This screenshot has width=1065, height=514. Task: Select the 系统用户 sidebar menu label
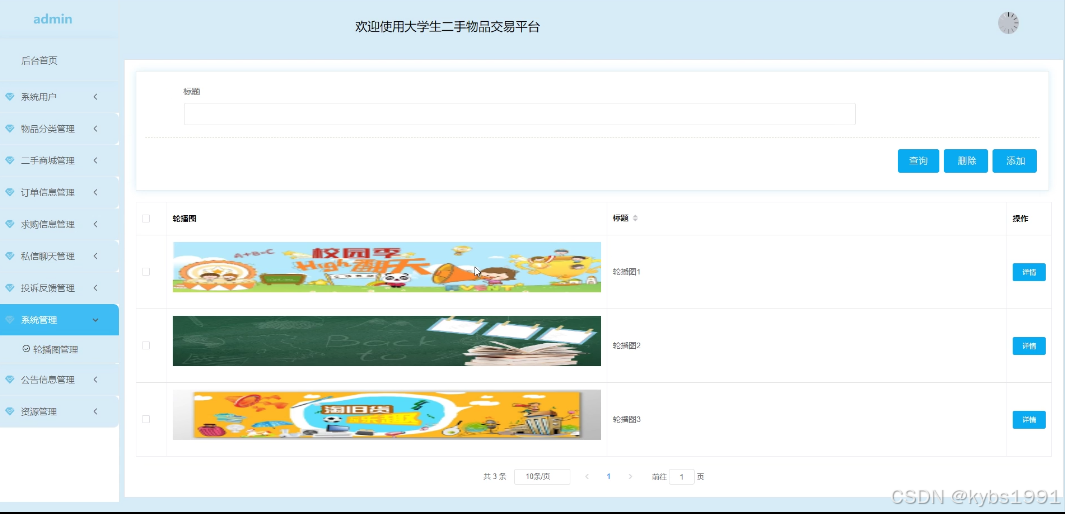tap(39, 97)
